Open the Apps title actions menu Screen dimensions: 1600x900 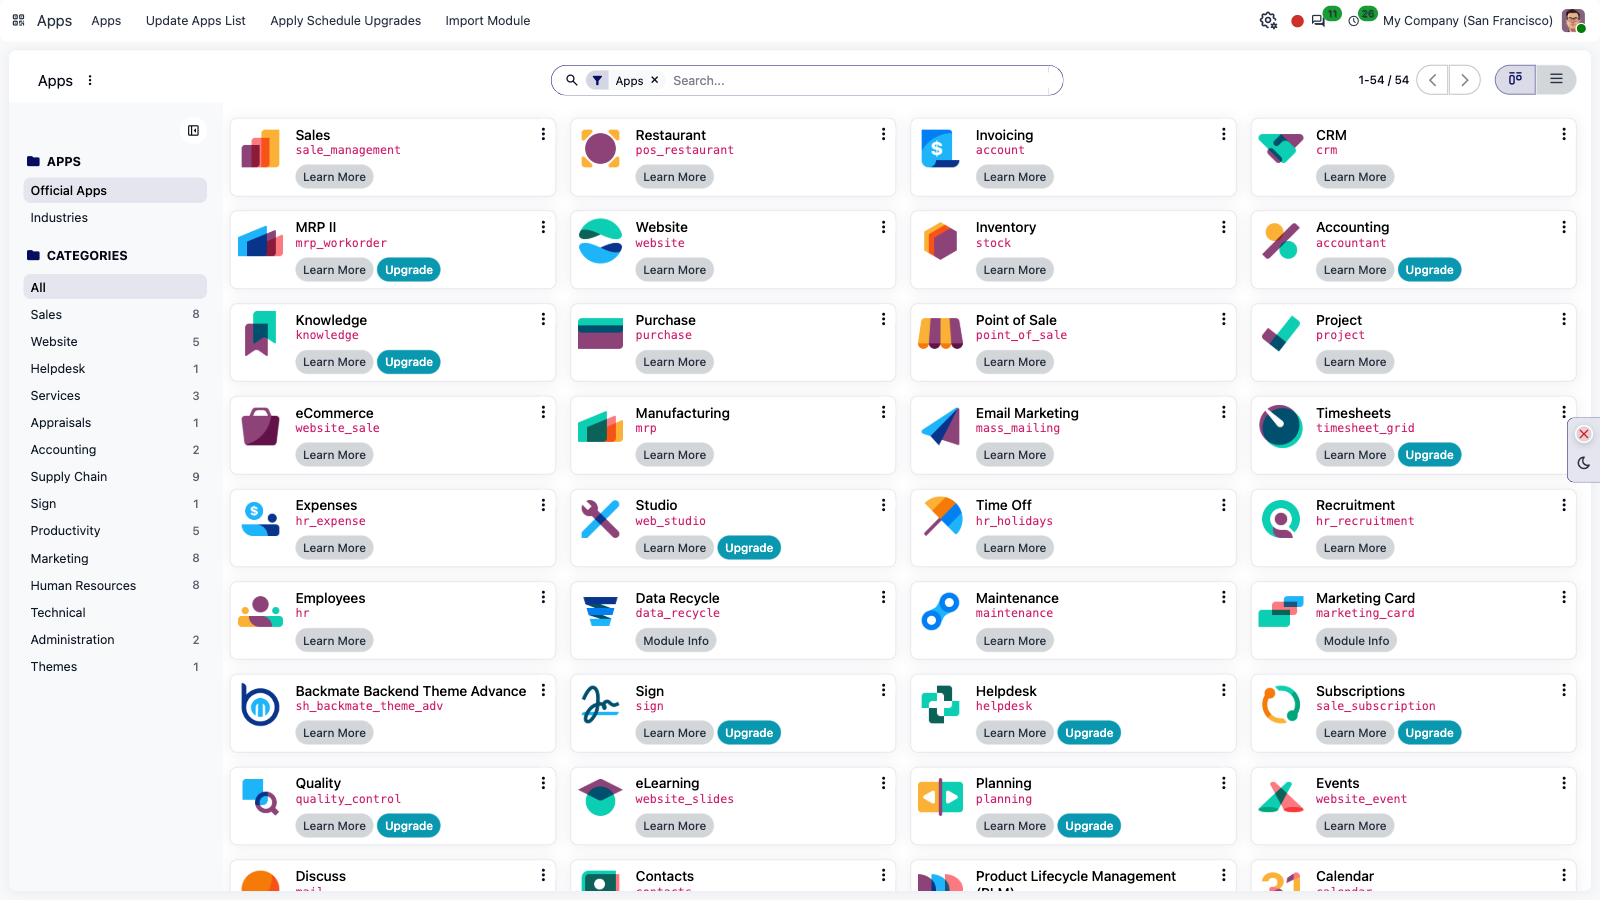[90, 80]
